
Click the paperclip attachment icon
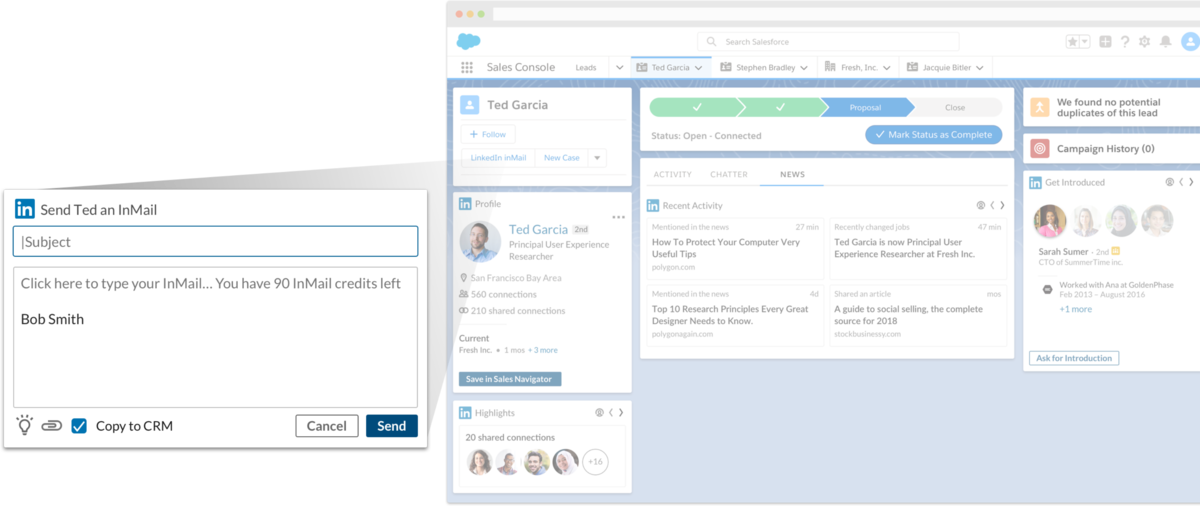(51, 426)
